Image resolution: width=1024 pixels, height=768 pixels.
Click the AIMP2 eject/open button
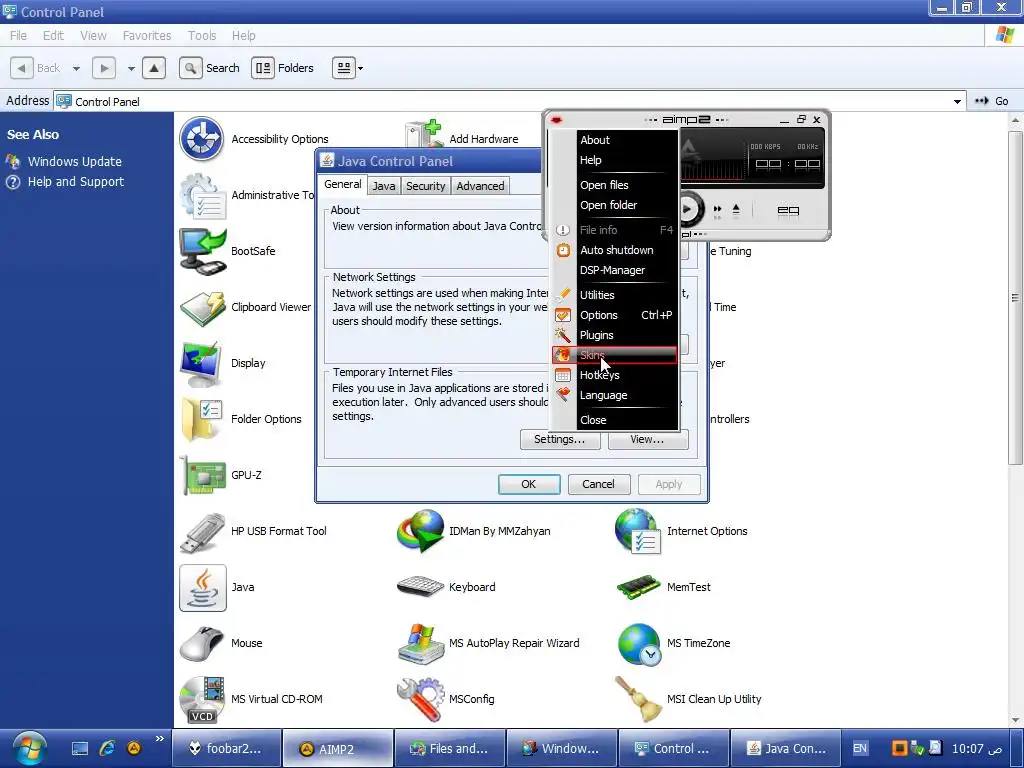point(736,209)
